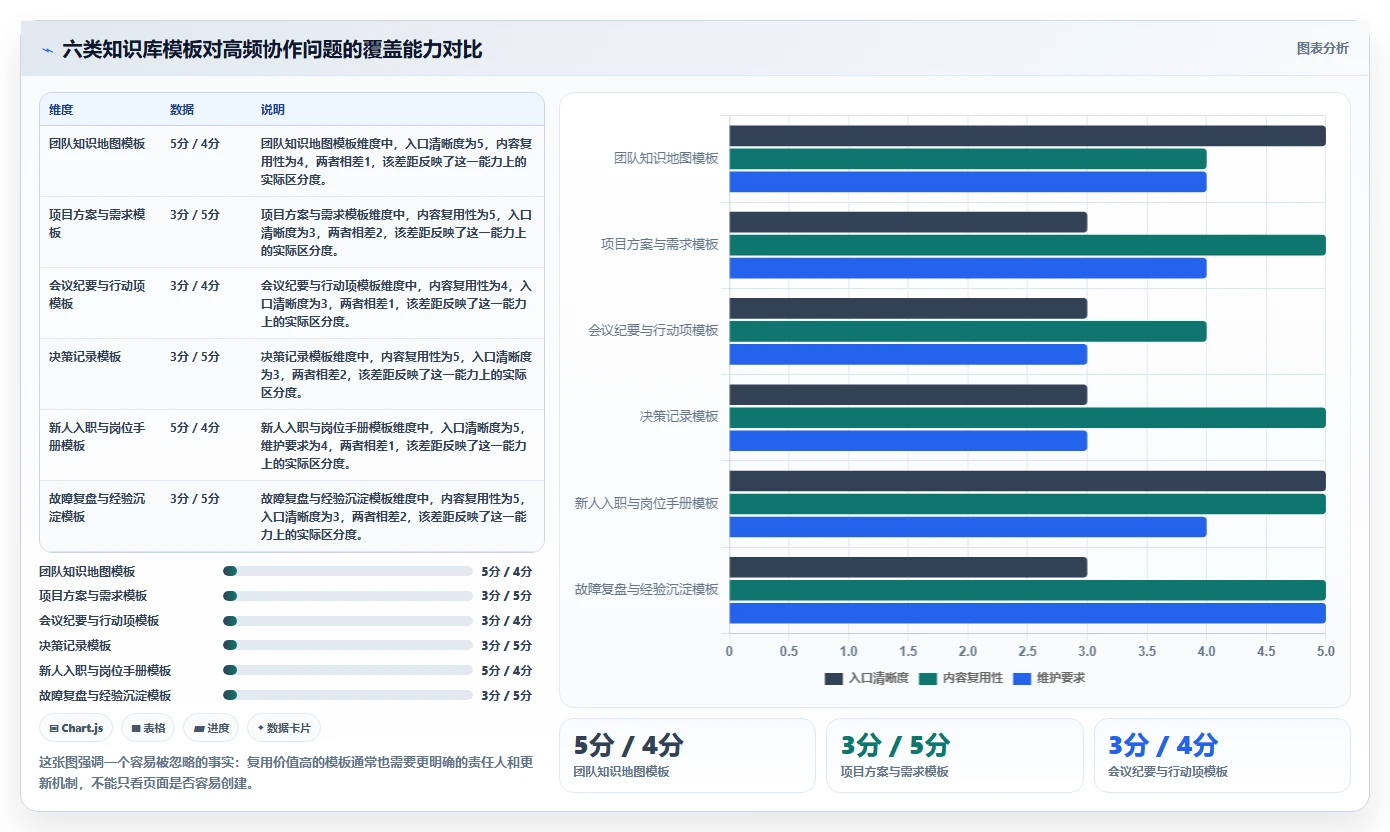
Task: Toggle the 入口清晰度 legend item
Action: [x=866, y=678]
